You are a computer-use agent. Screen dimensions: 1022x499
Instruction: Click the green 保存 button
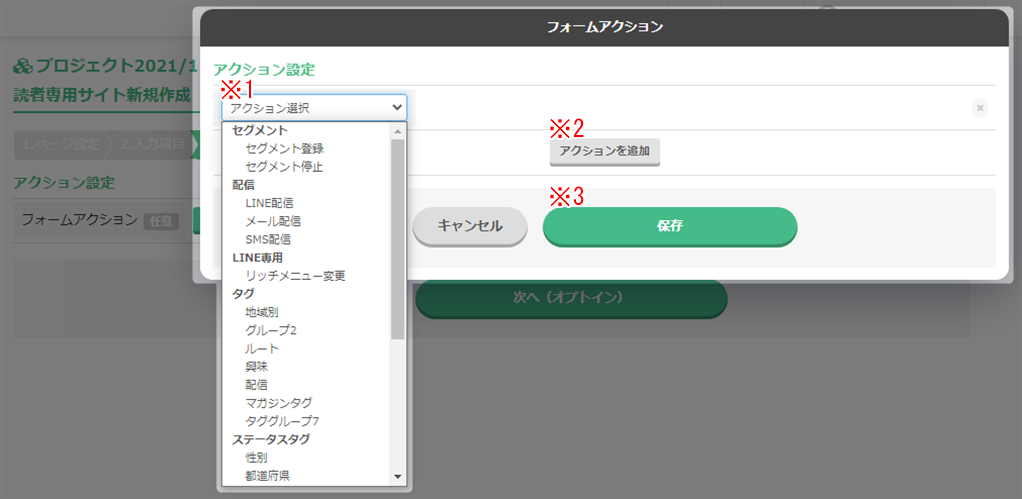[670, 226]
